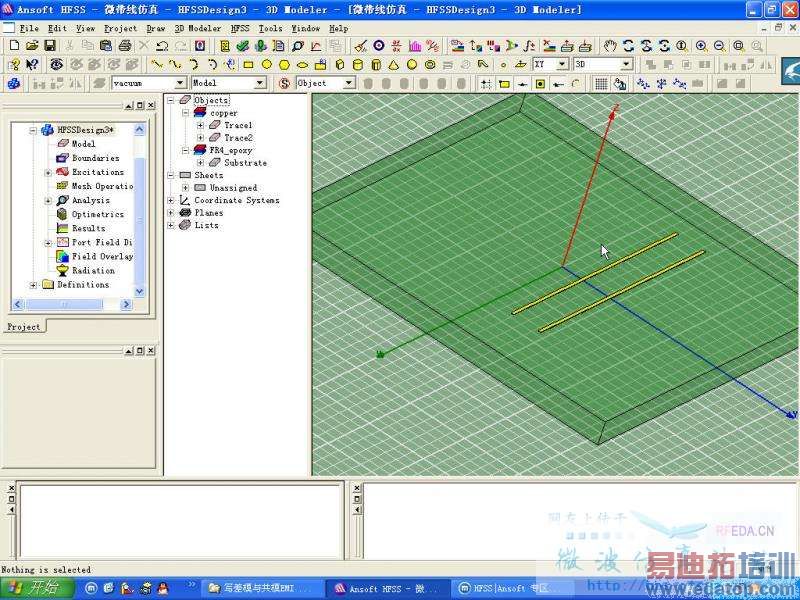Open the vacuum material dropdown
Viewport: 800px width, 600px height.
click(x=180, y=83)
